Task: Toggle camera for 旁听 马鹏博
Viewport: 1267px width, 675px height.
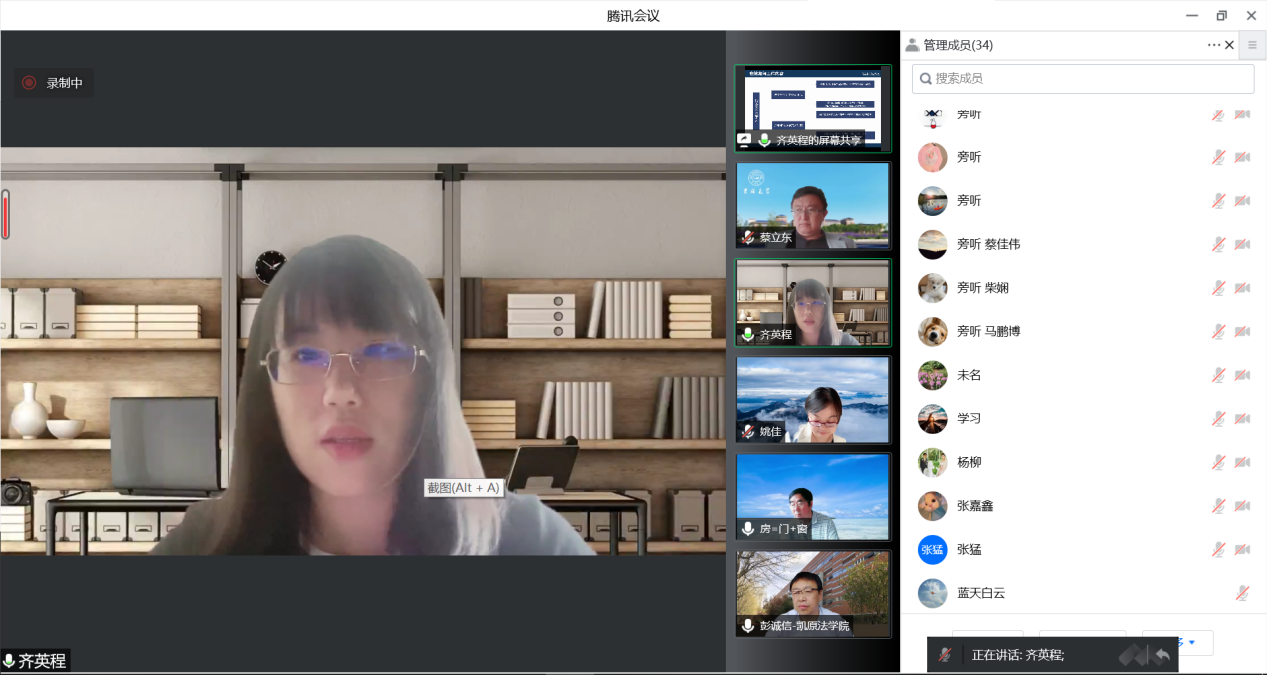Action: point(1242,331)
